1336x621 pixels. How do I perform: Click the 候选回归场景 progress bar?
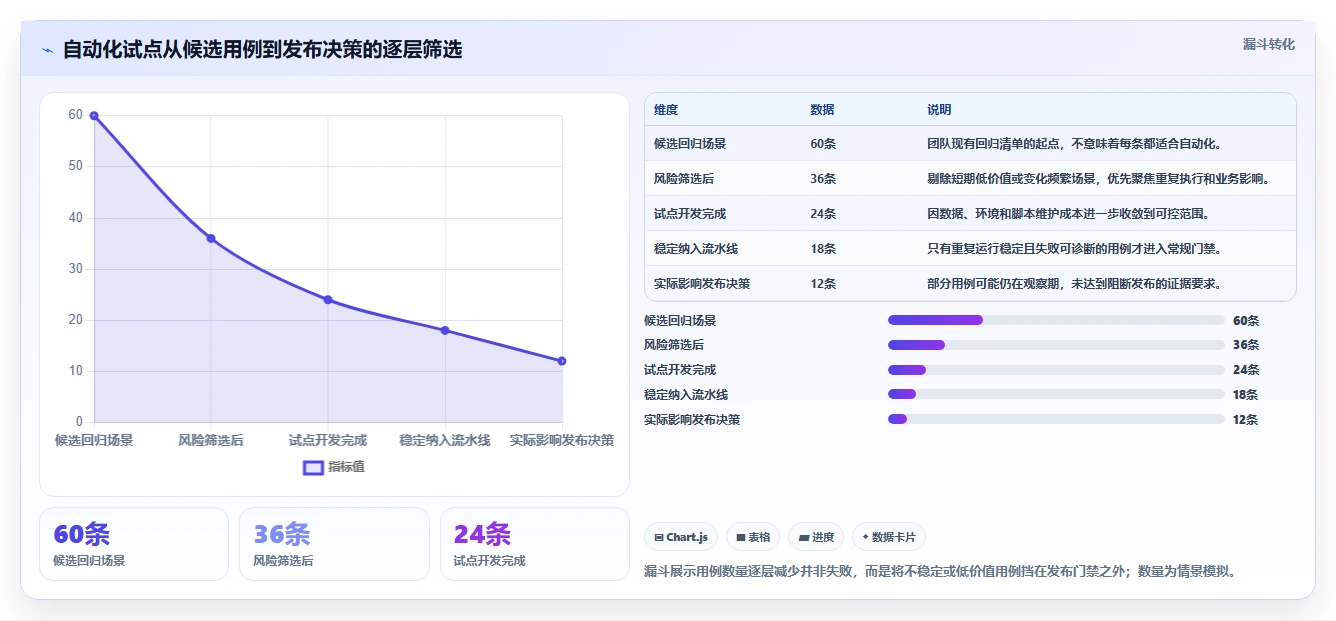(x=1056, y=320)
